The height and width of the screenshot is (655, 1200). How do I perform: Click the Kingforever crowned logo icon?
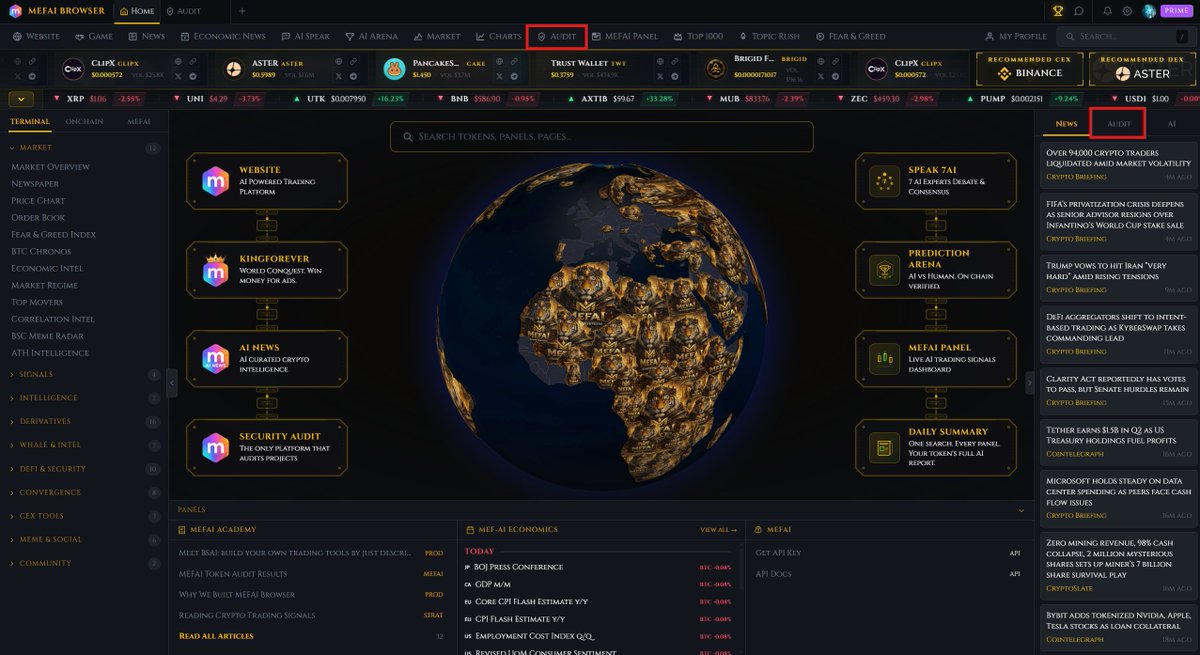coord(215,269)
